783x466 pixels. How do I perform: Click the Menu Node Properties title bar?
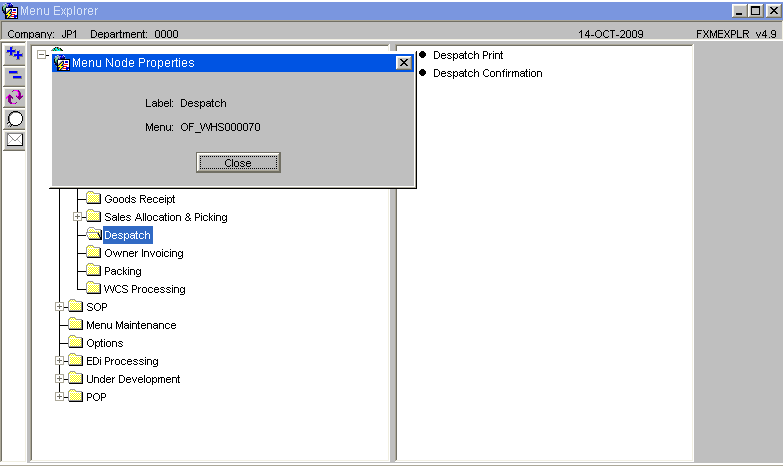click(233, 63)
